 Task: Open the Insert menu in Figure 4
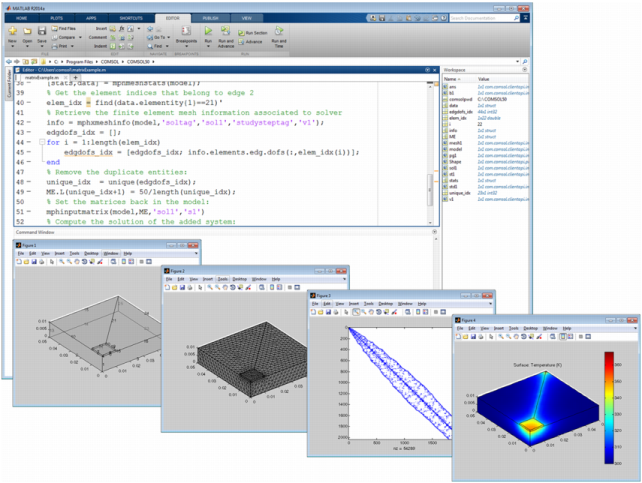499,328
